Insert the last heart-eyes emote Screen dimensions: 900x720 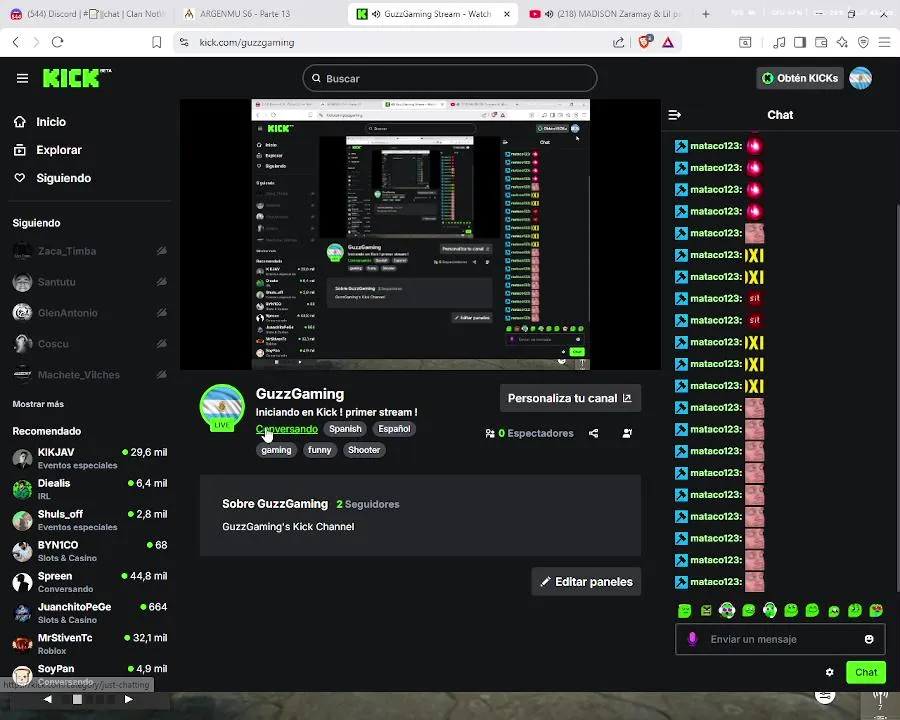[x=876, y=610]
